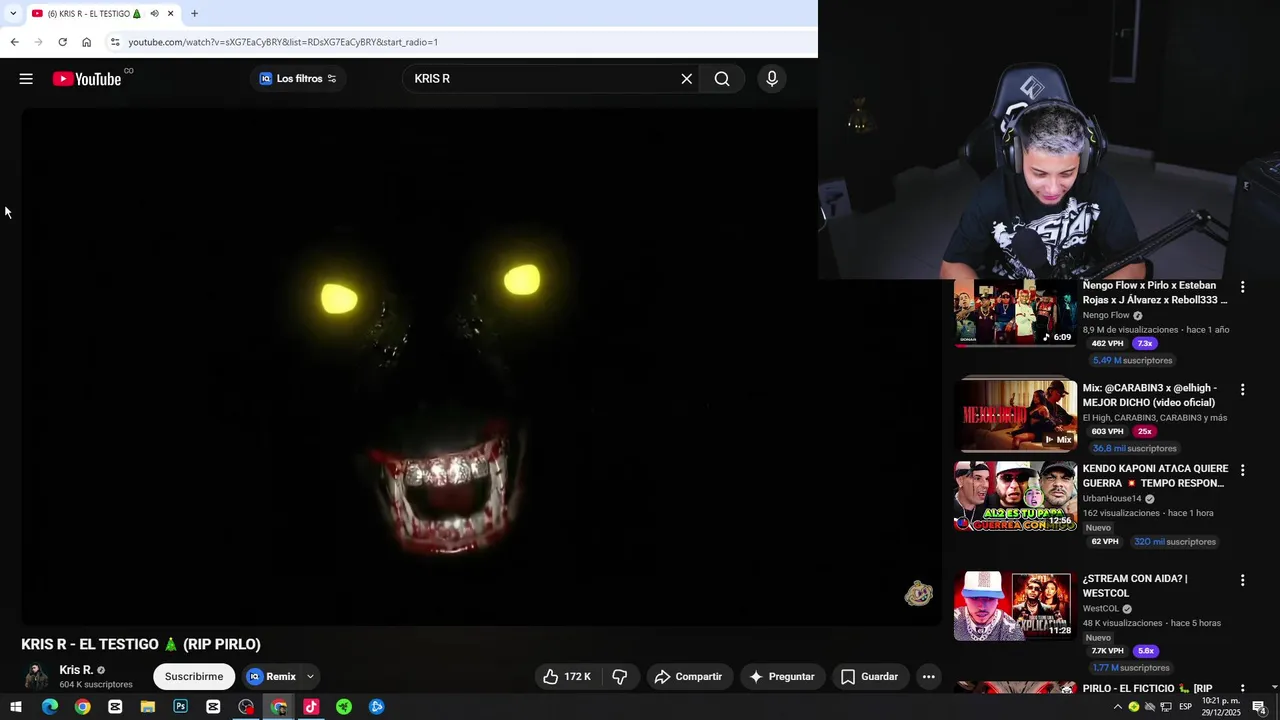Click the 320 mil suscriptores label
Viewport: 1280px width, 720px height.
[1175, 541]
